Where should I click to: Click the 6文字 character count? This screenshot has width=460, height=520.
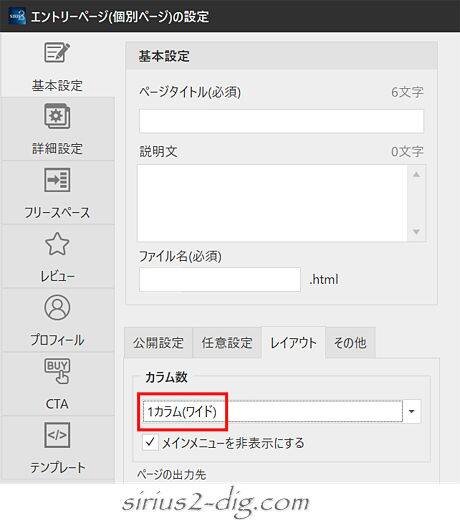[x=407, y=92]
